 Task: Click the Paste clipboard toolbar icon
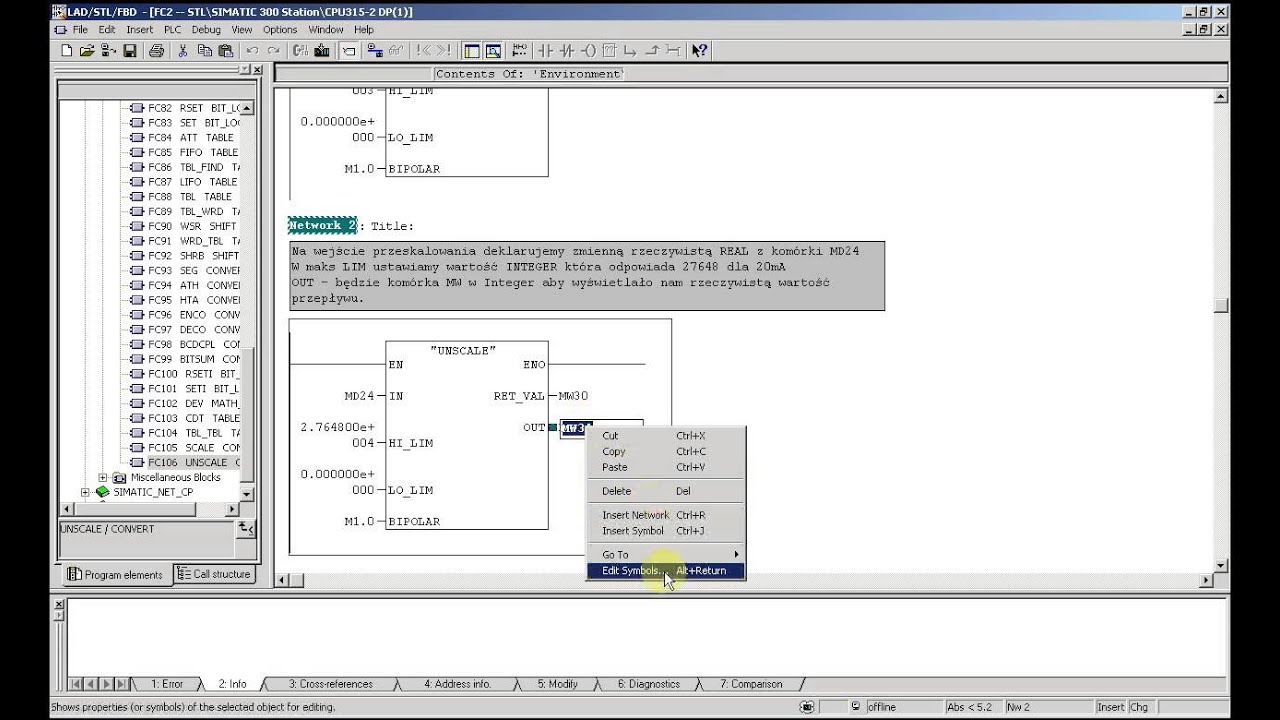(225, 51)
